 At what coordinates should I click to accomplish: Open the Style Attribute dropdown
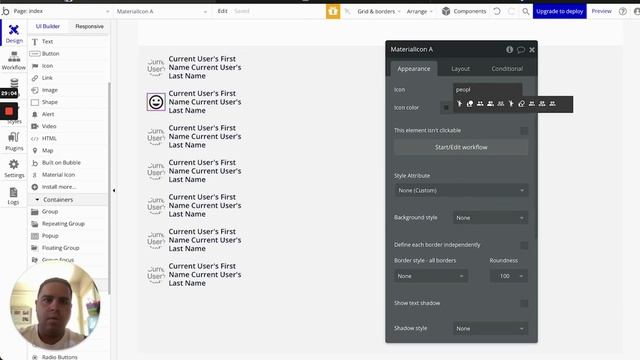tap(461, 190)
